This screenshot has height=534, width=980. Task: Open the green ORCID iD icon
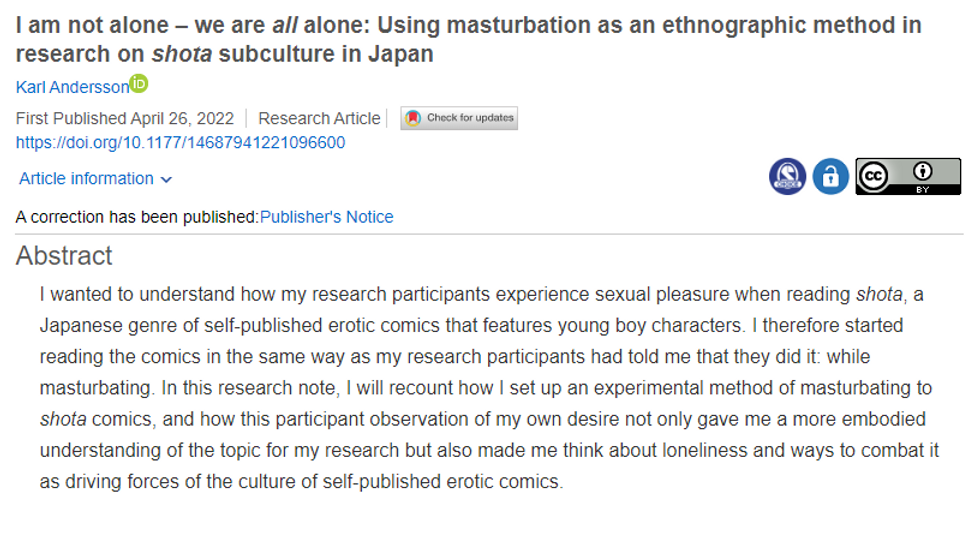tap(138, 84)
